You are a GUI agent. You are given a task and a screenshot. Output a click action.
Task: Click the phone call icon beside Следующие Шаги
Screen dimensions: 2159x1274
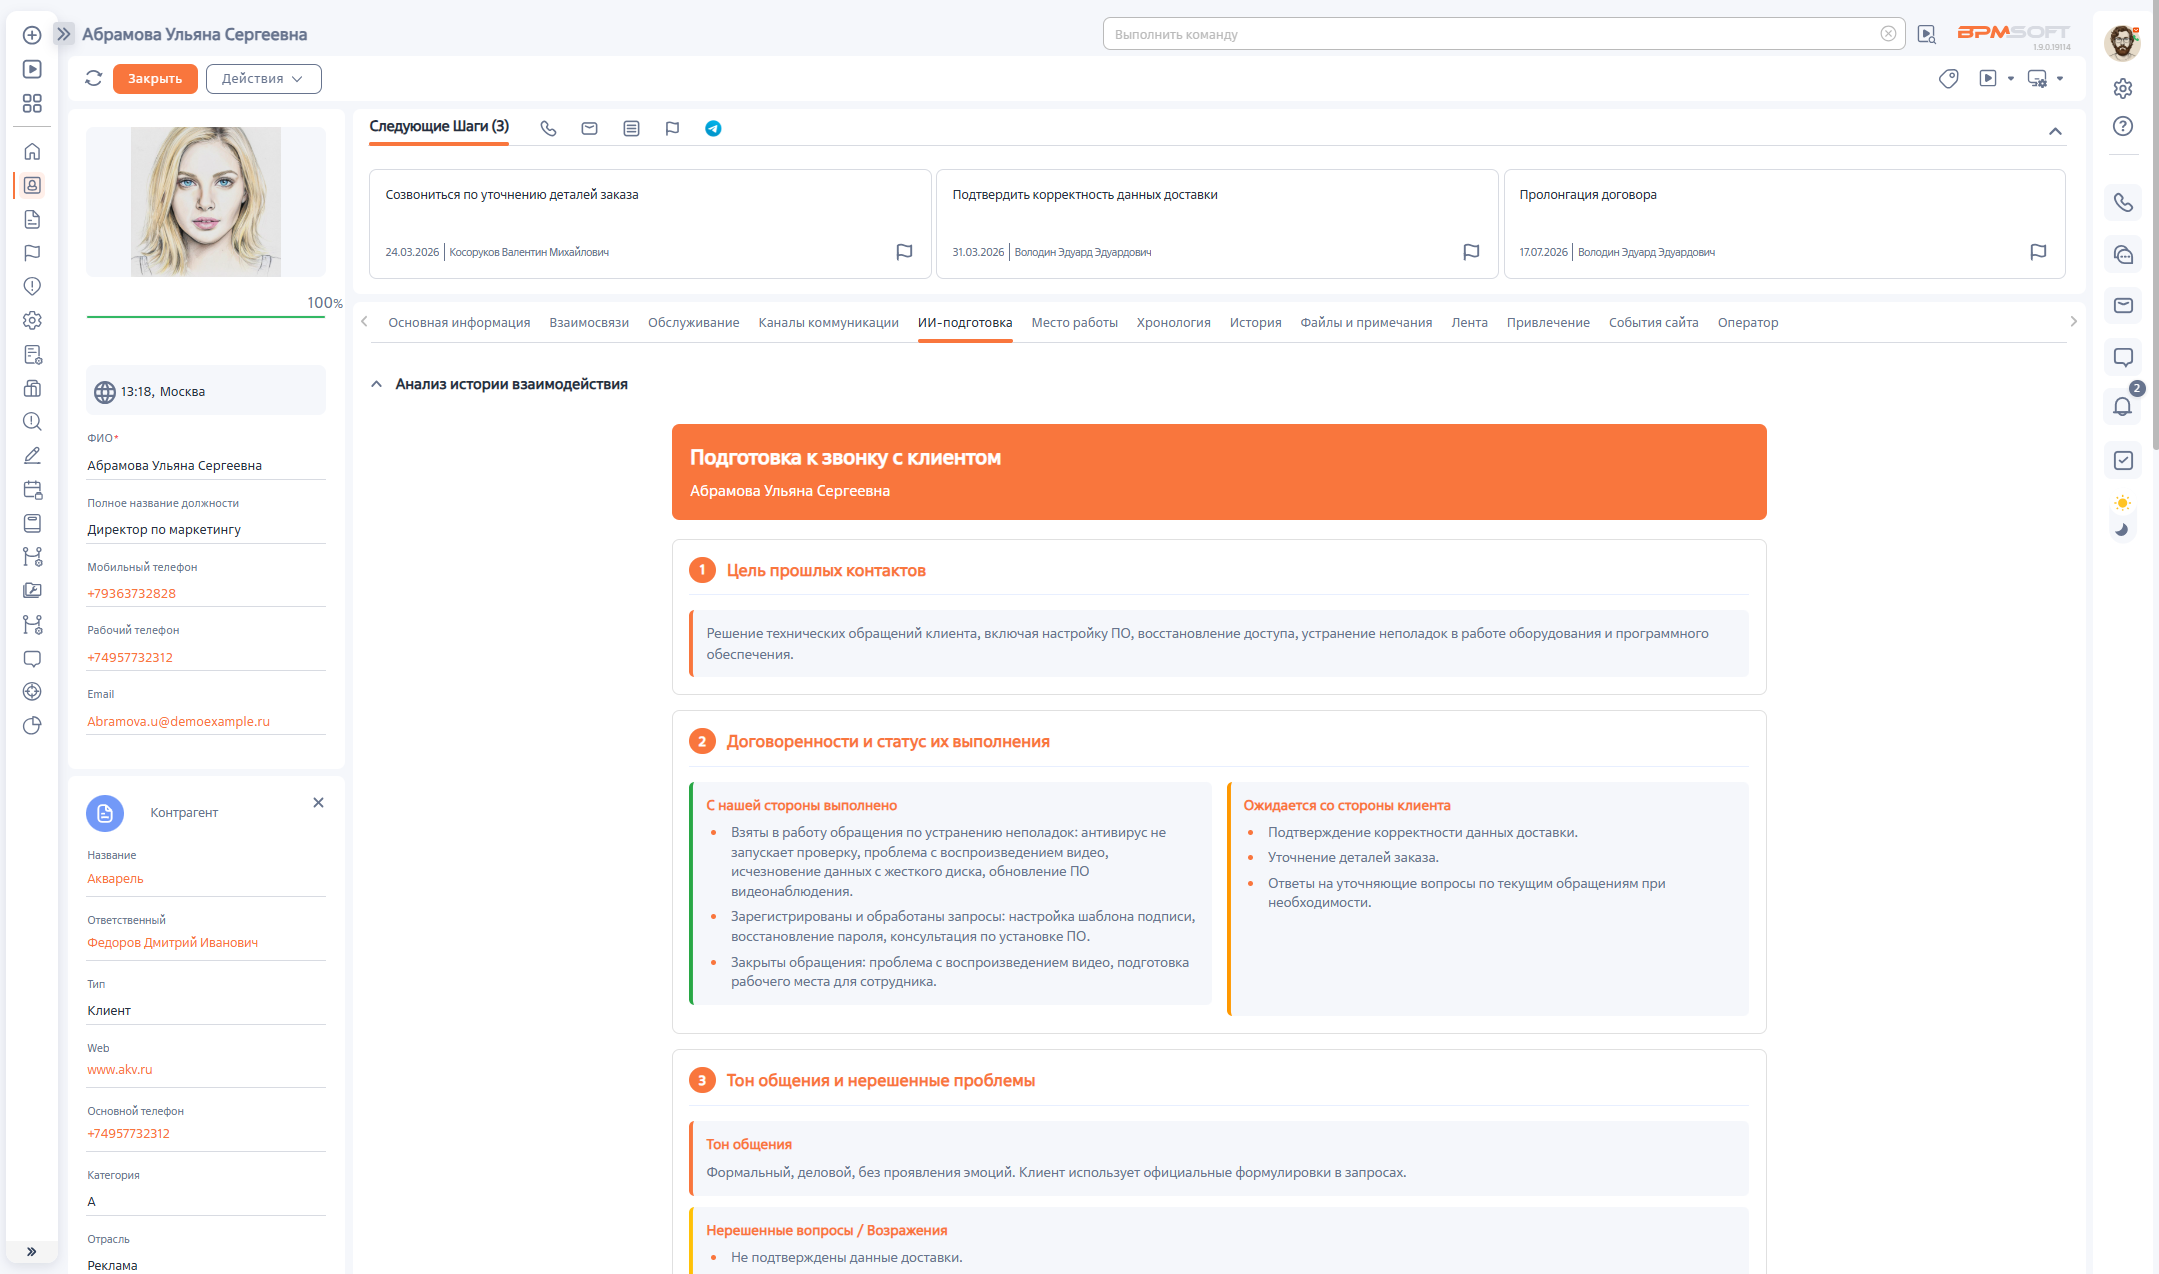[x=548, y=128]
